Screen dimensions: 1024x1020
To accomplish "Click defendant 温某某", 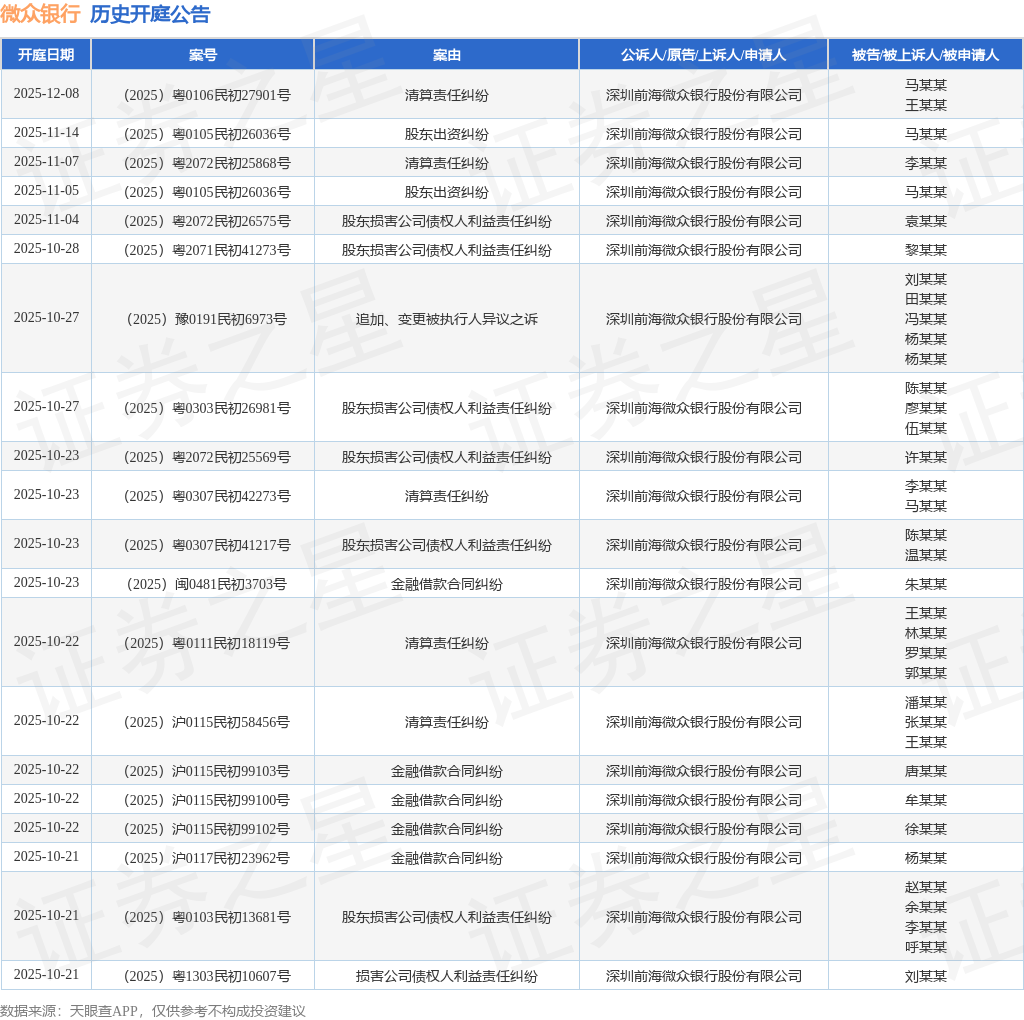I will (x=925, y=554).
